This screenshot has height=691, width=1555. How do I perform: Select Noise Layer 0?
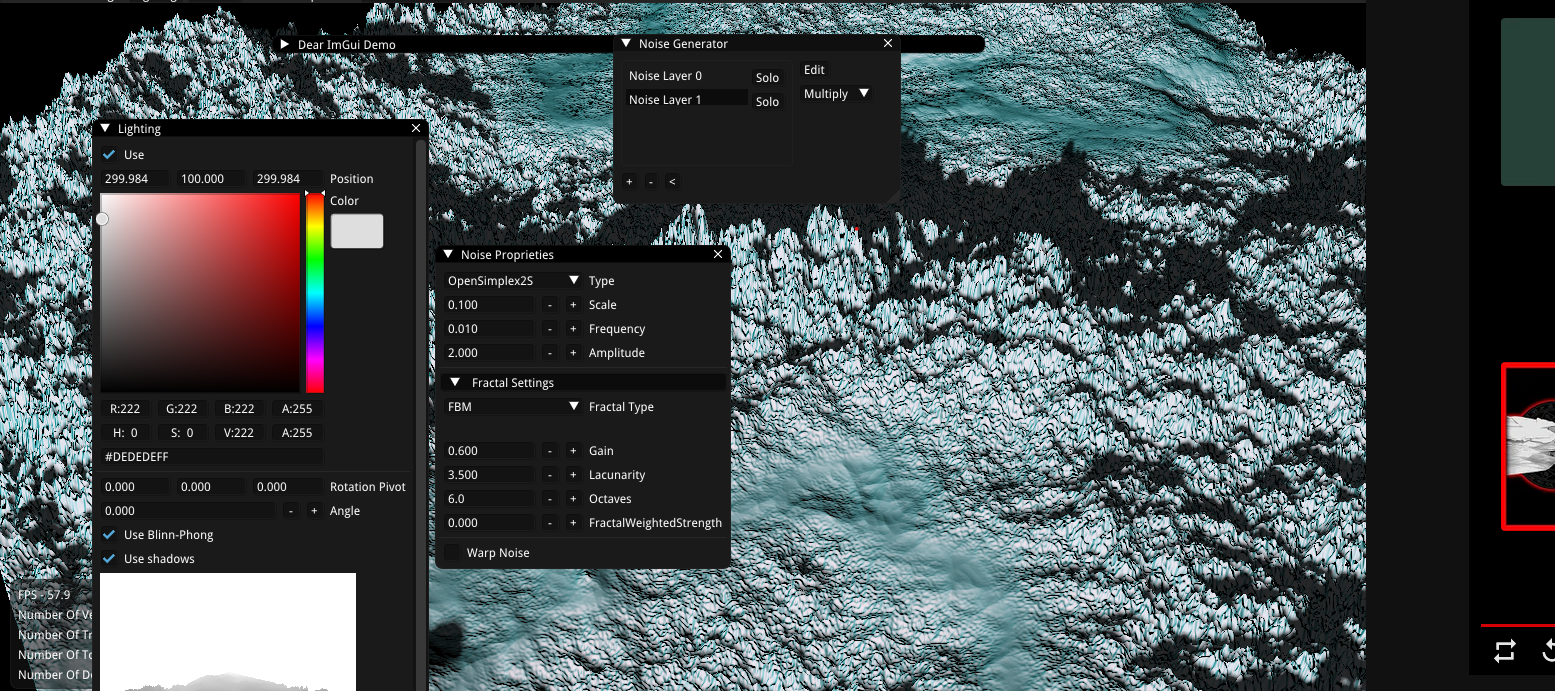(x=686, y=76)
